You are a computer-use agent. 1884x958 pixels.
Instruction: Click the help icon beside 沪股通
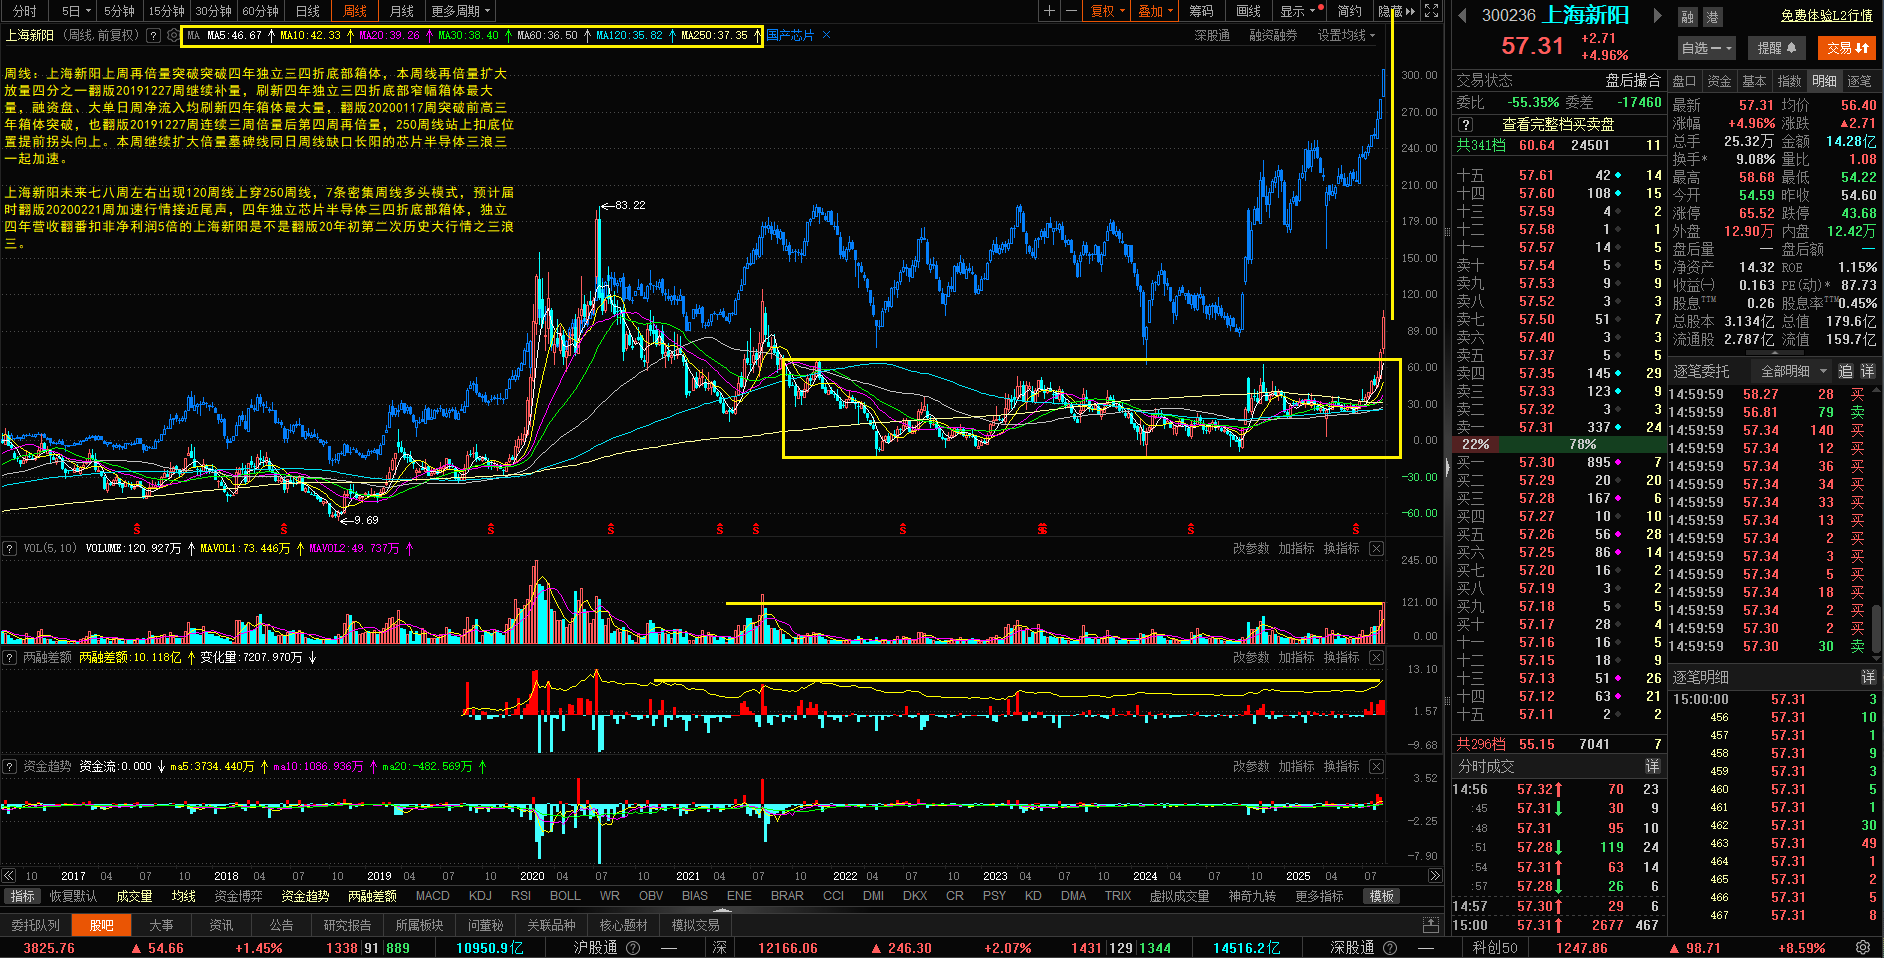tap(633, 947)
